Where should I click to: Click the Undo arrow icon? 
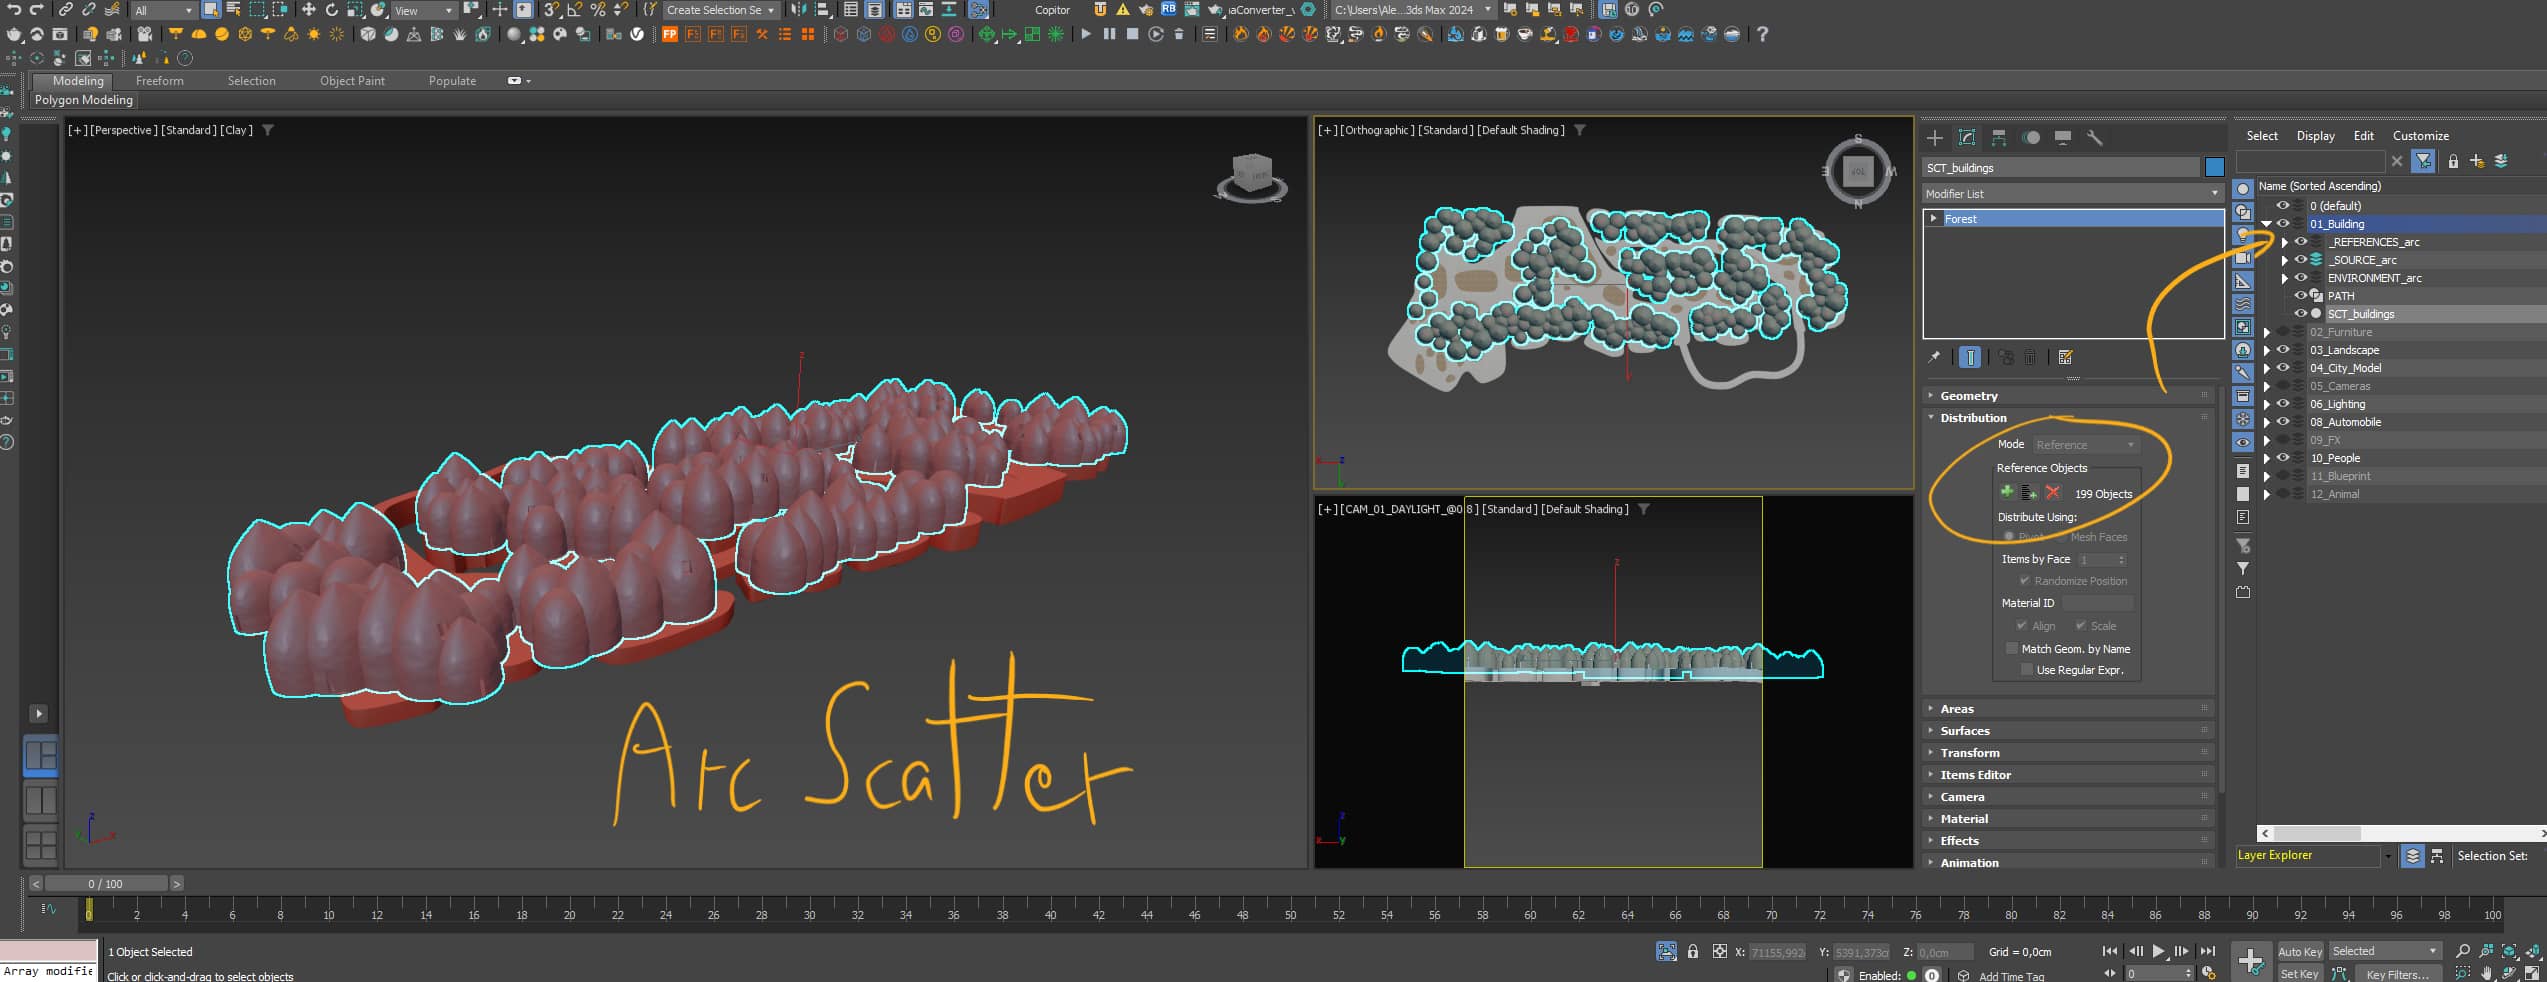(14, 10)
